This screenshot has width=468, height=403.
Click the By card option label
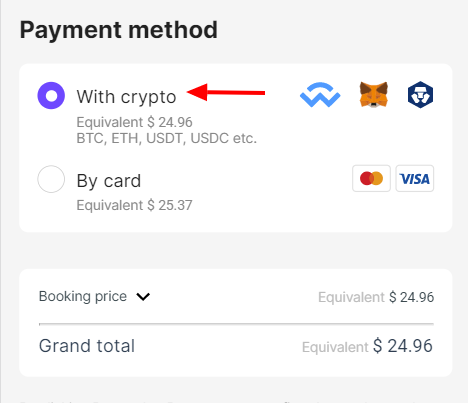coord(109,181)
